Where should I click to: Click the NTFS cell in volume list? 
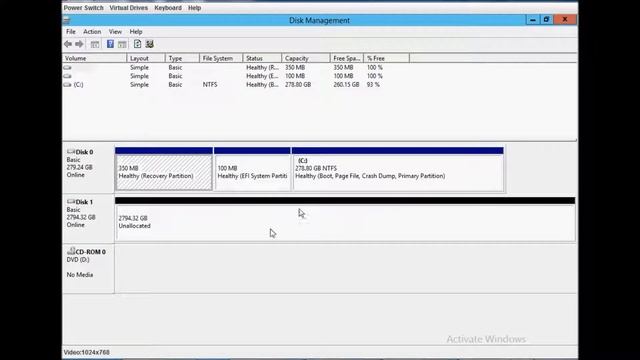[210, 84]
